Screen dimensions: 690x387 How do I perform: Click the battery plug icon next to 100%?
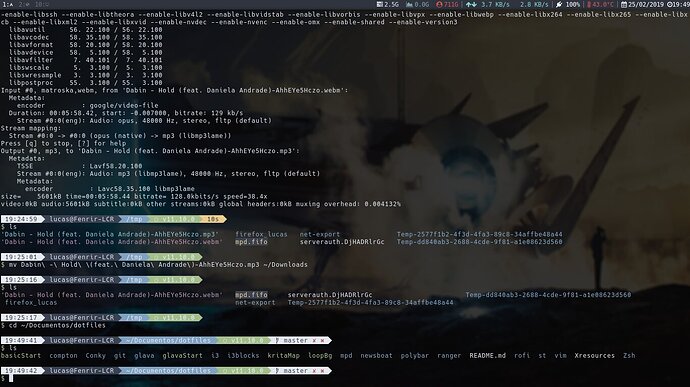point(558,4)
